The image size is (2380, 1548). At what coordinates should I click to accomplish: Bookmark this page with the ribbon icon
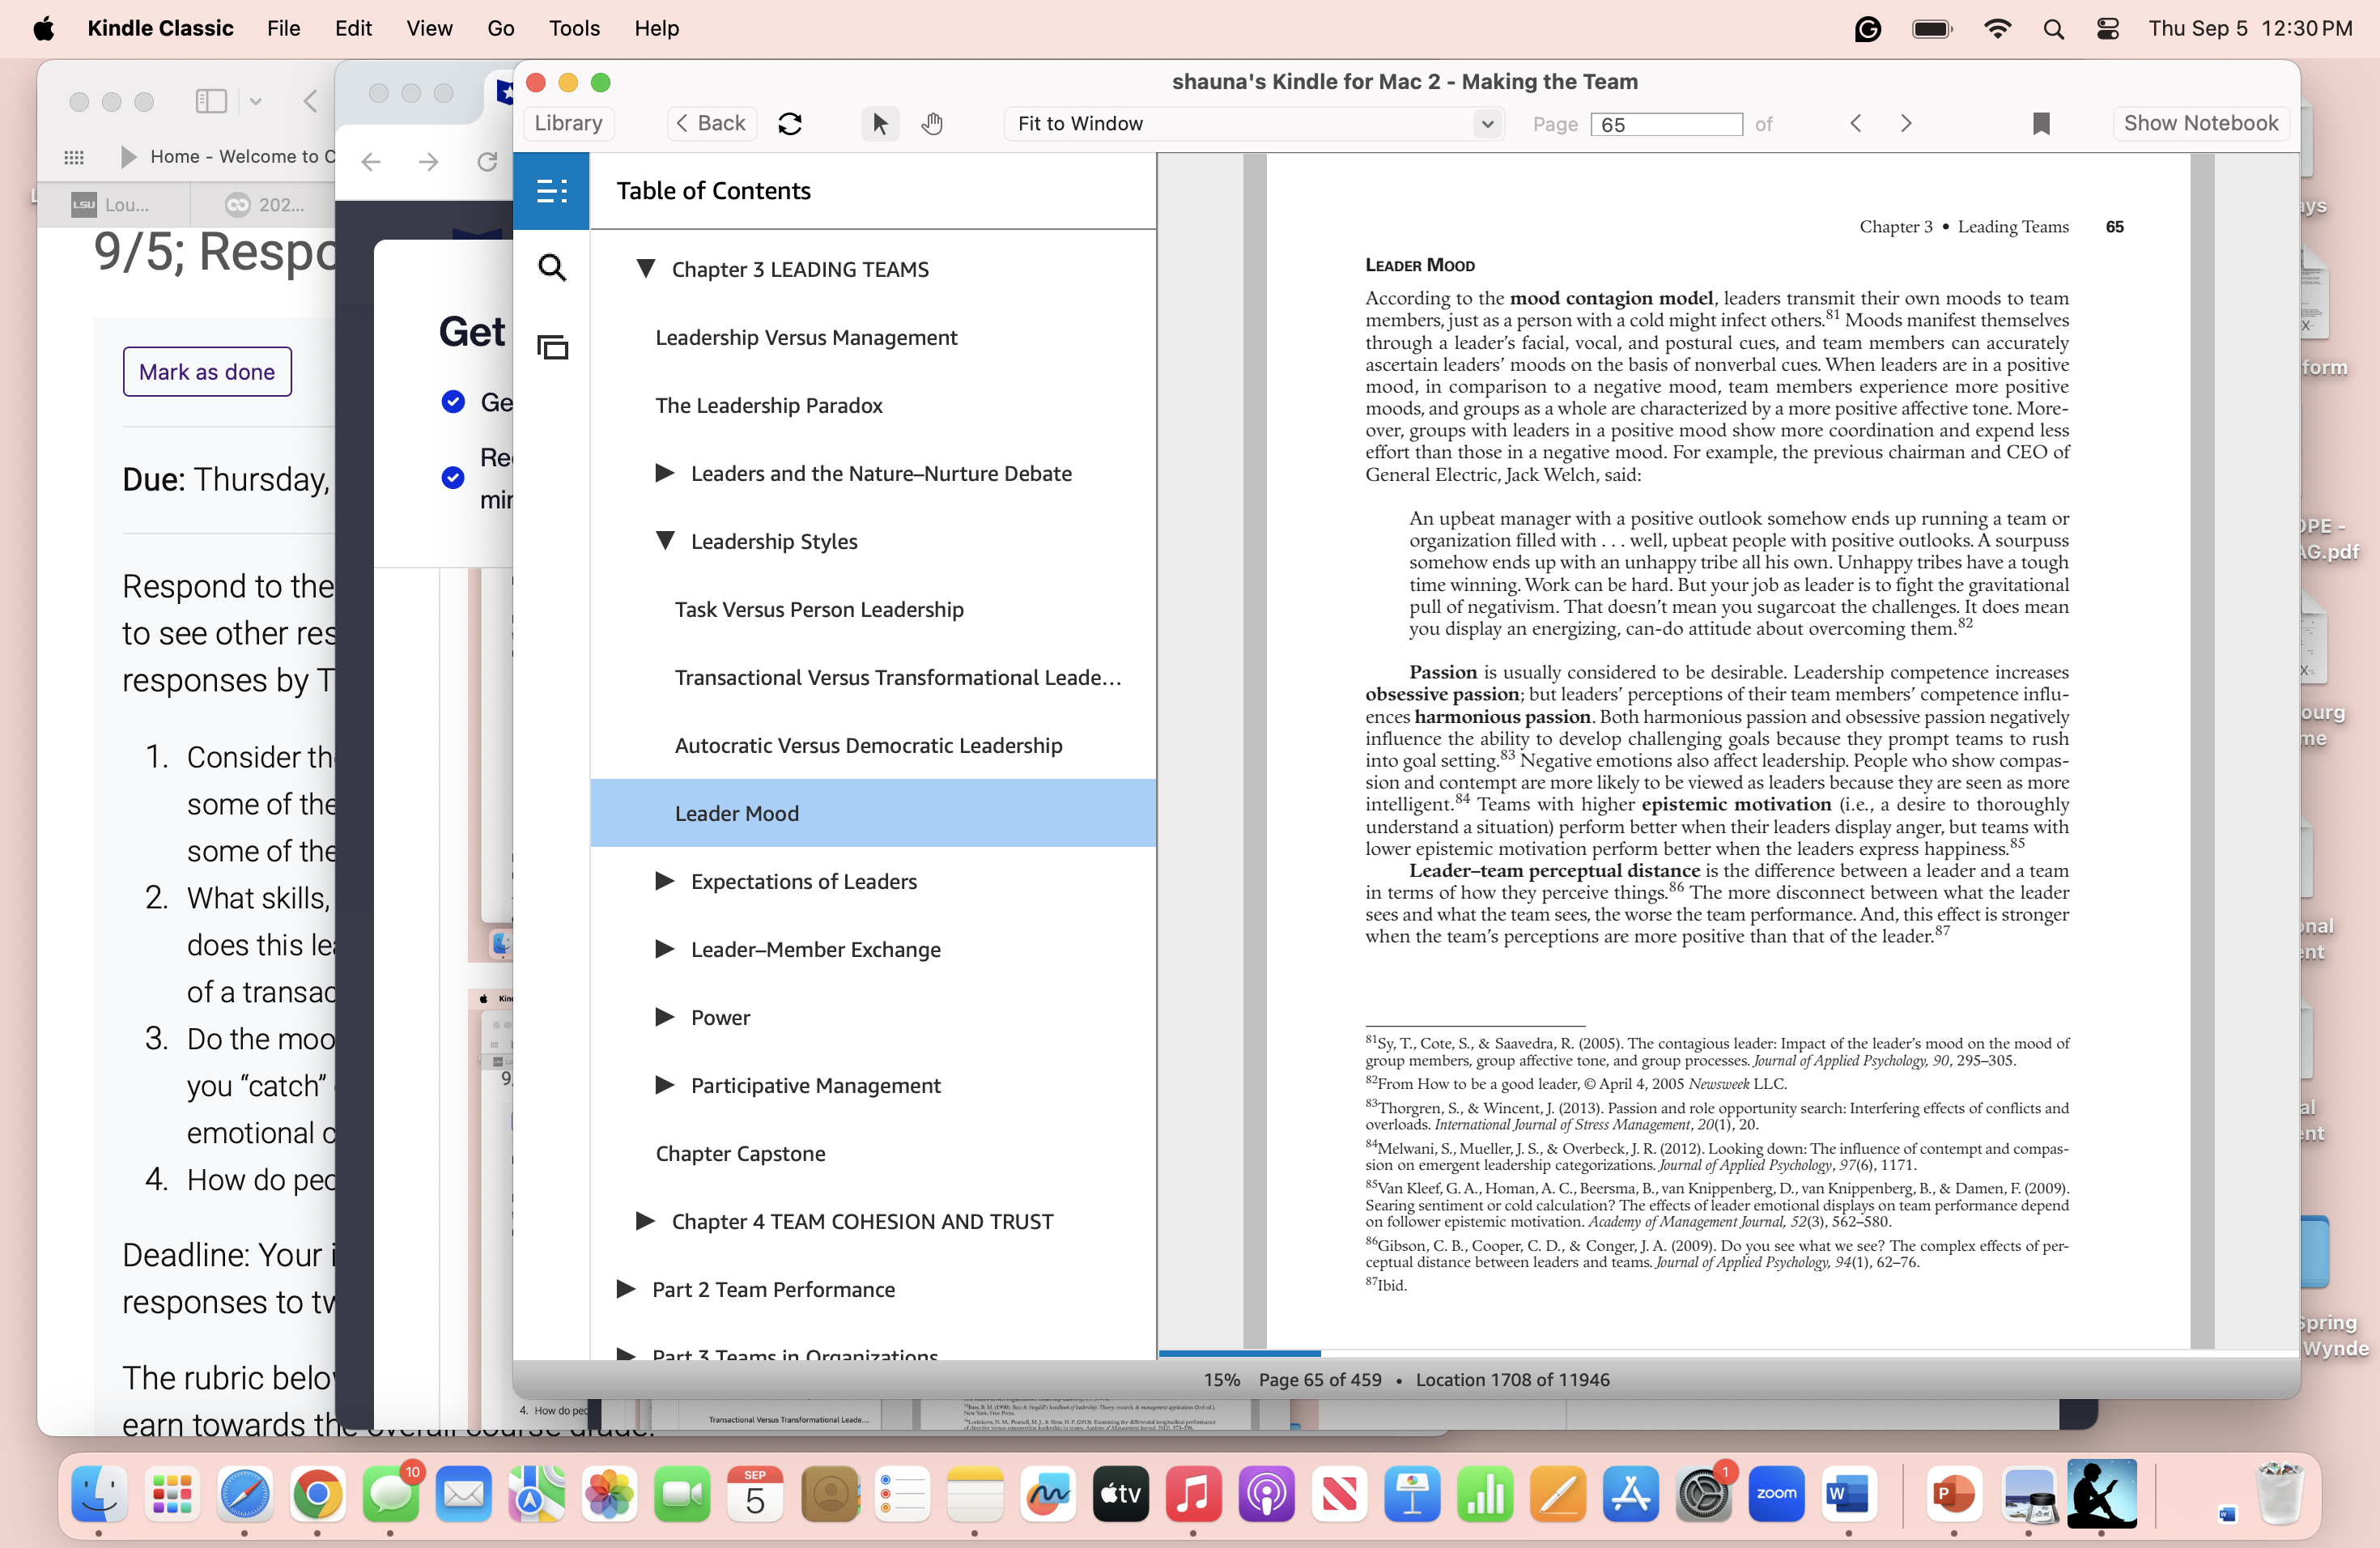pyautogui.click(x=2041, y=124)
